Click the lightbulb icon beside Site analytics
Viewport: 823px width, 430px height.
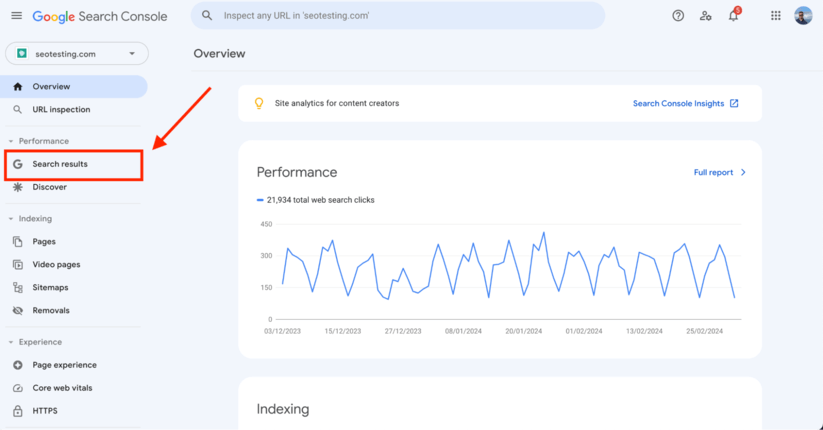point(259,103)
